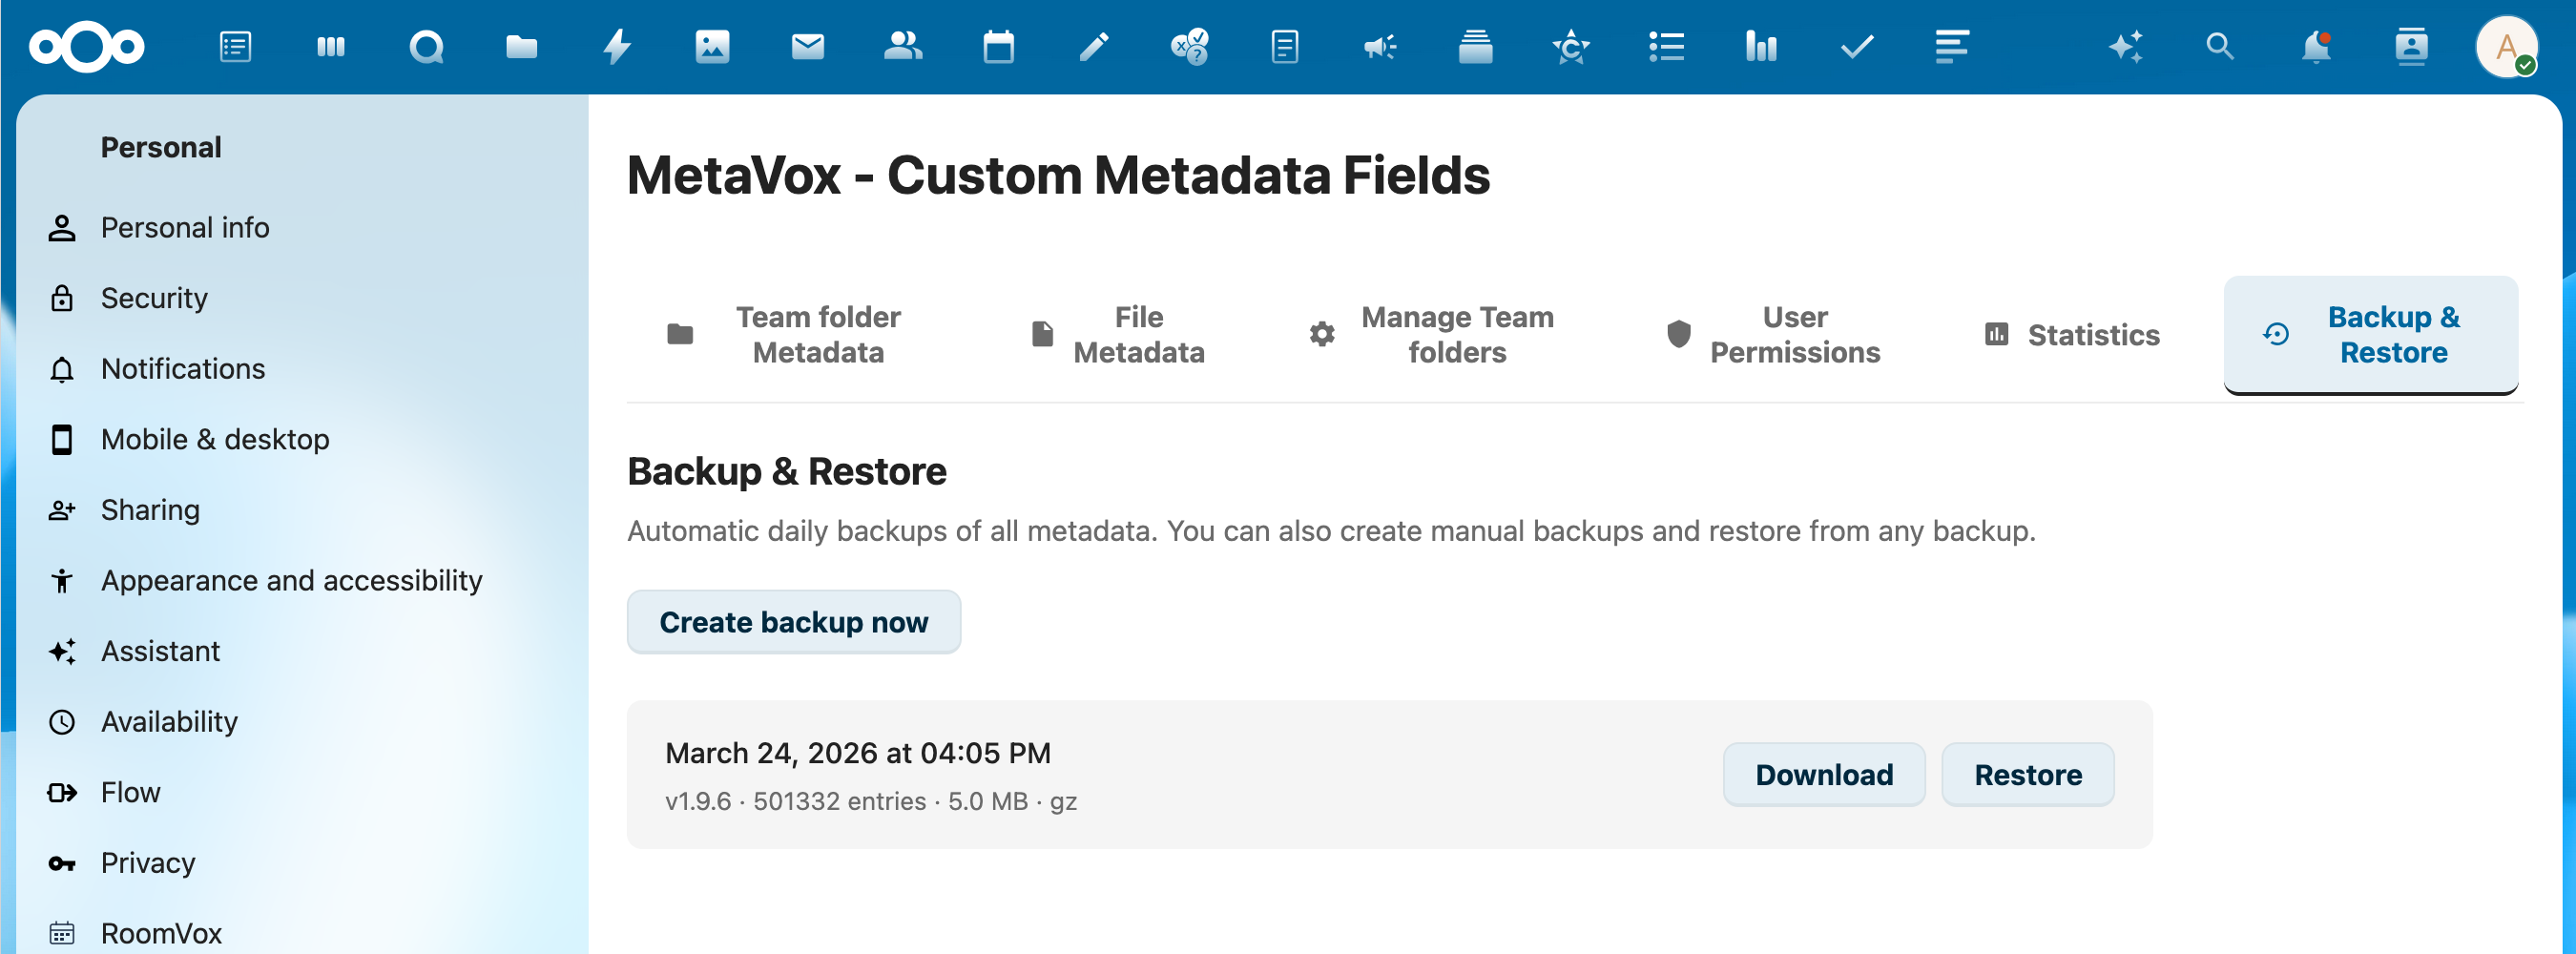Open the search magnifier icon
The image size is (2576, 954).
2220,47
